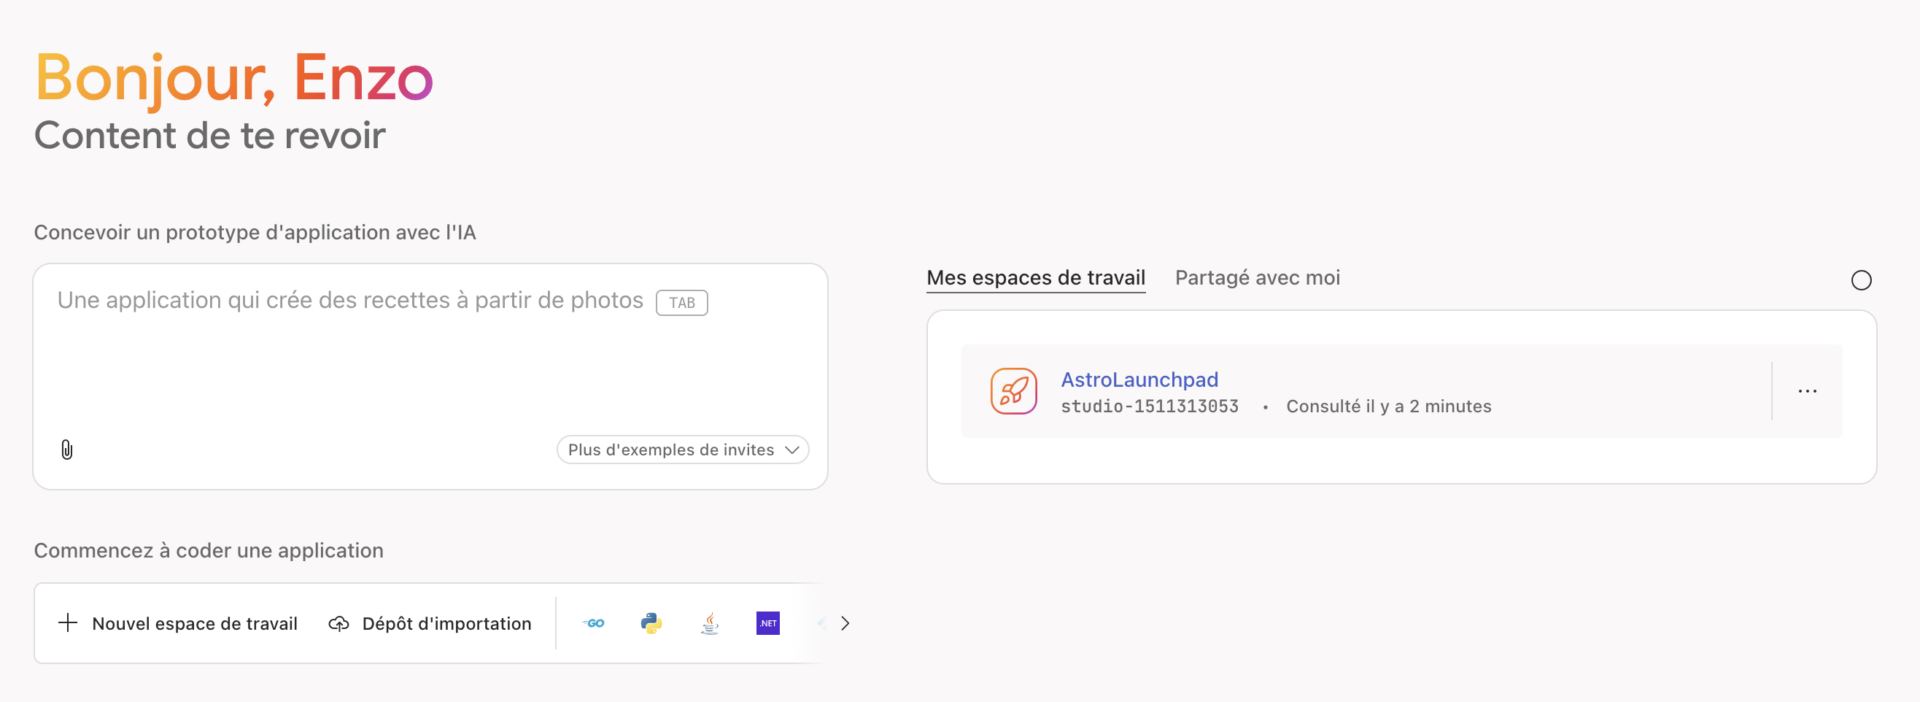Click the Content de te revoir subtitle
The height and width of the screenshot is (702, 1920).
pos(210,135)
